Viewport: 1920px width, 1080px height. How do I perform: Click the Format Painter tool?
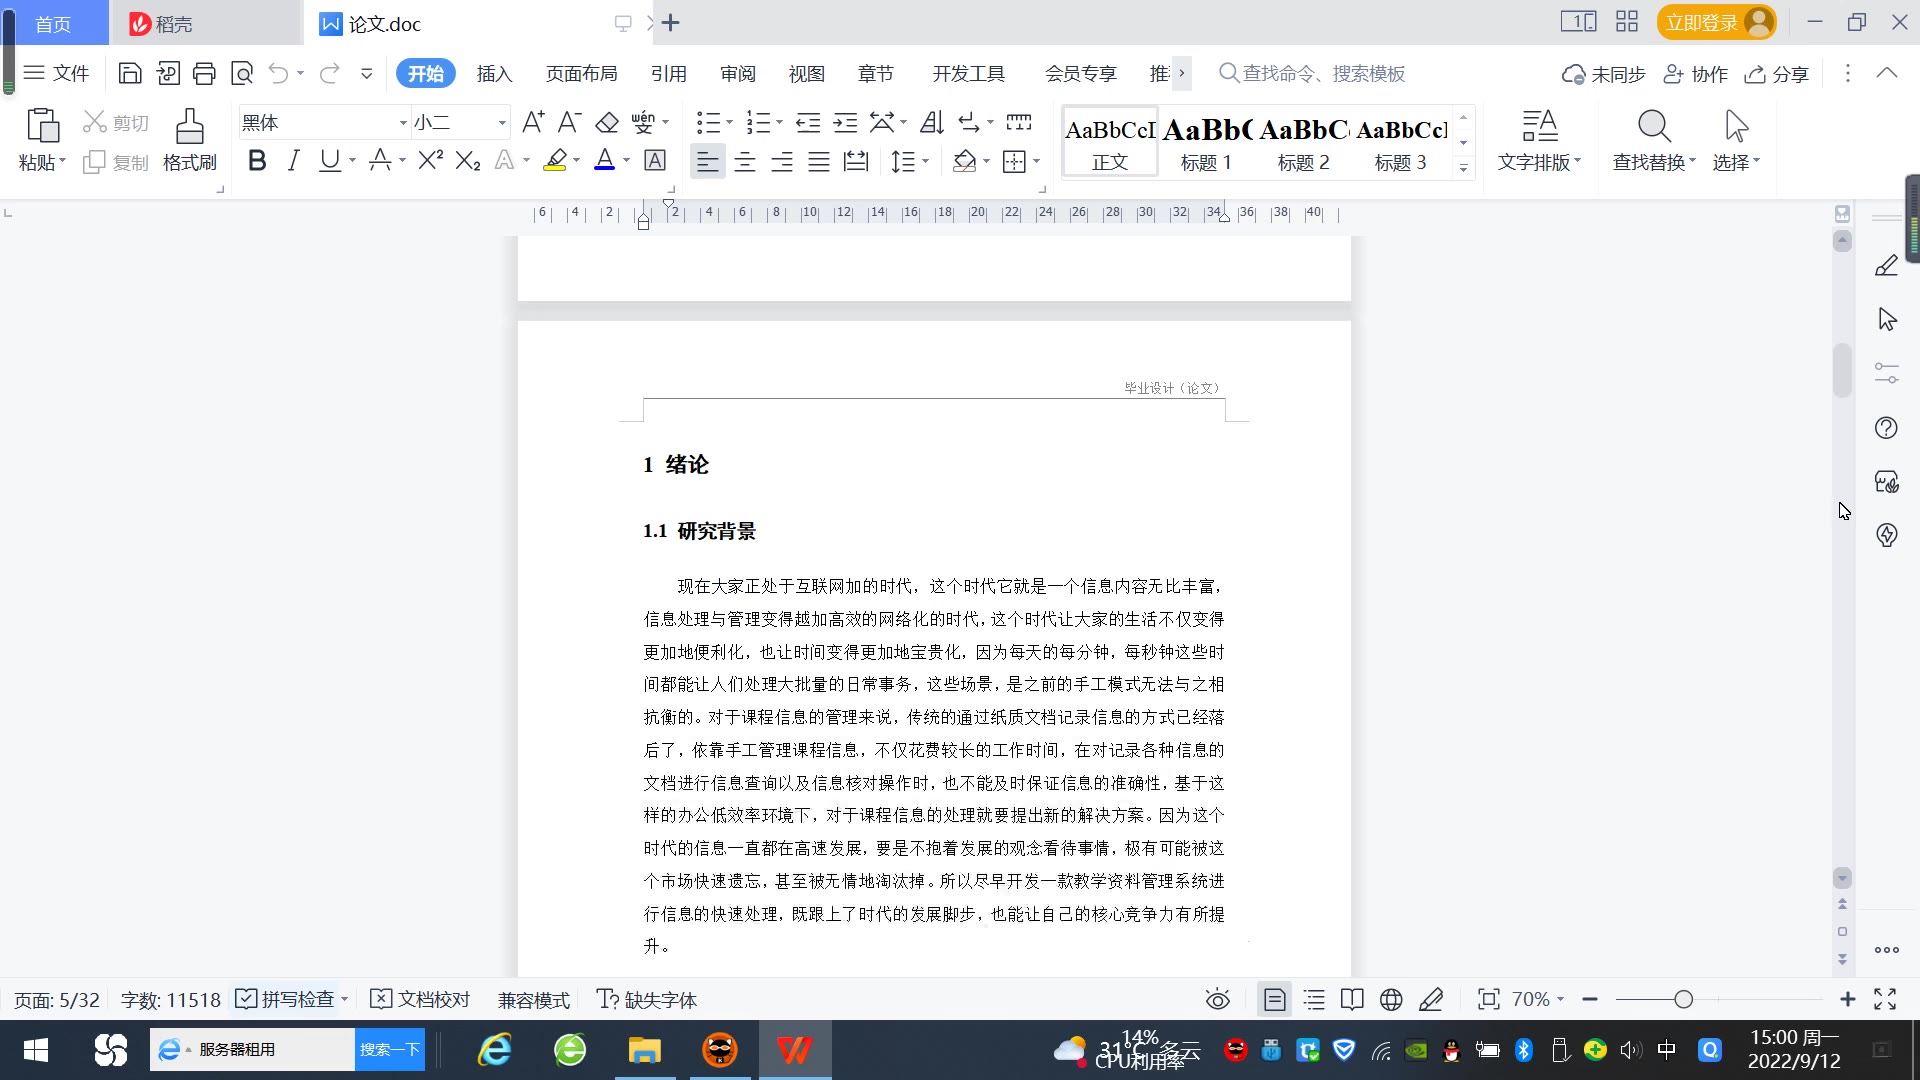click(189, 140)
